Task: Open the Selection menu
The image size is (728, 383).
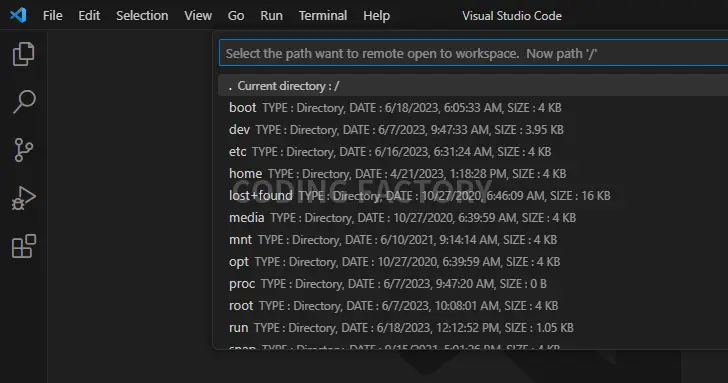Action: (x=142, y=15)
